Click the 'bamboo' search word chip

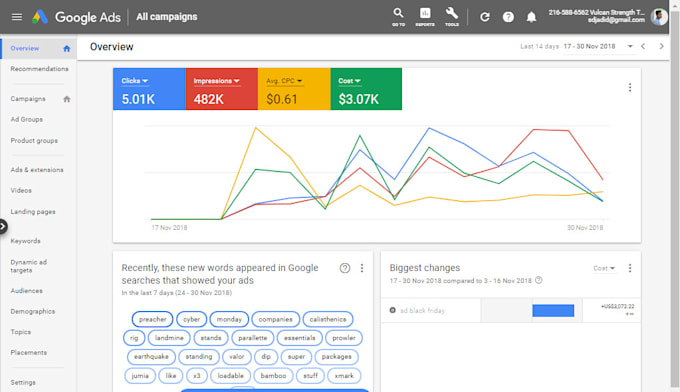[273, 376]
